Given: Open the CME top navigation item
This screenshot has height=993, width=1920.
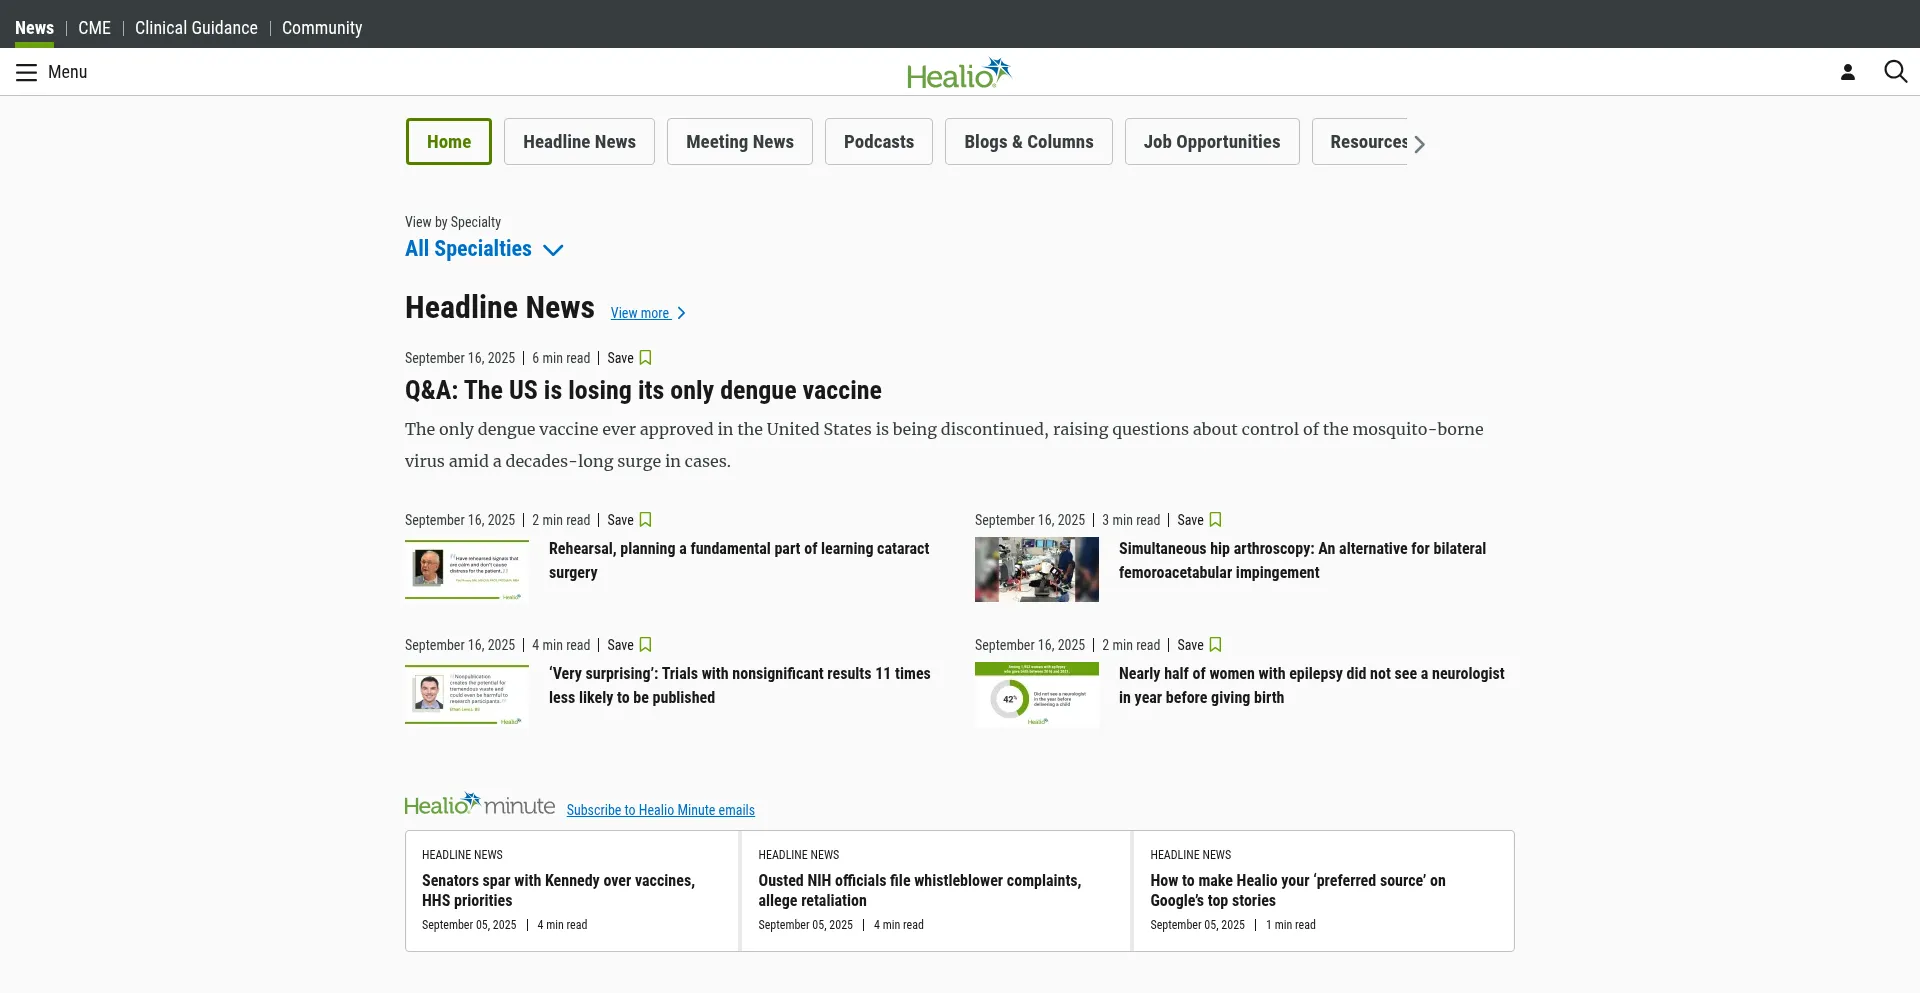Looking at the screenshot, I should (95, 28).
